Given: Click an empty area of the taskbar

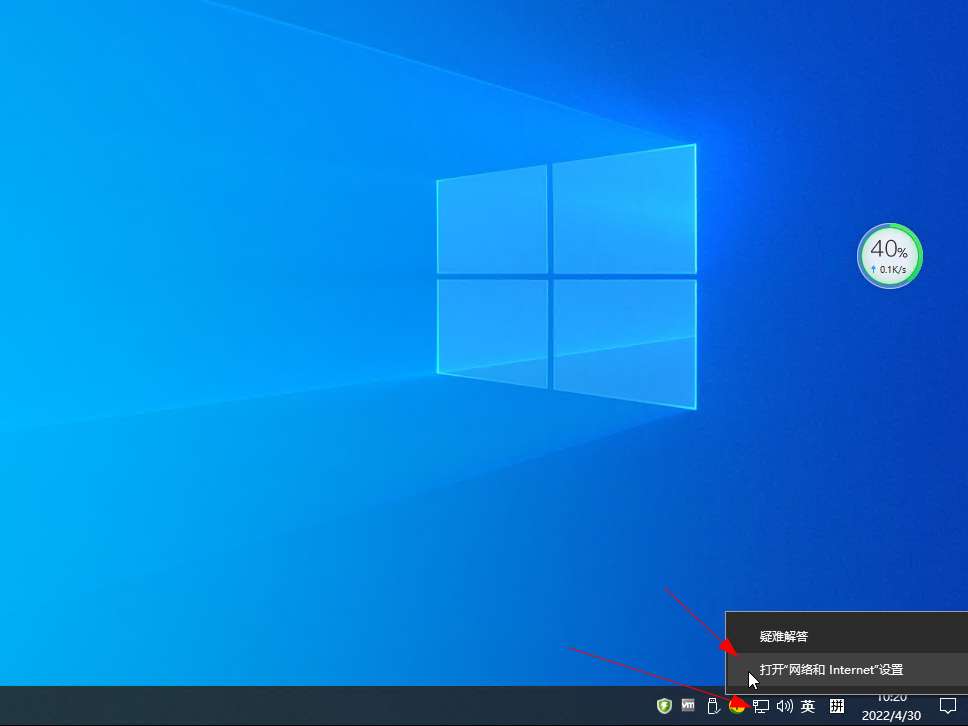Looking at the screenshot, I should point(300,706).
